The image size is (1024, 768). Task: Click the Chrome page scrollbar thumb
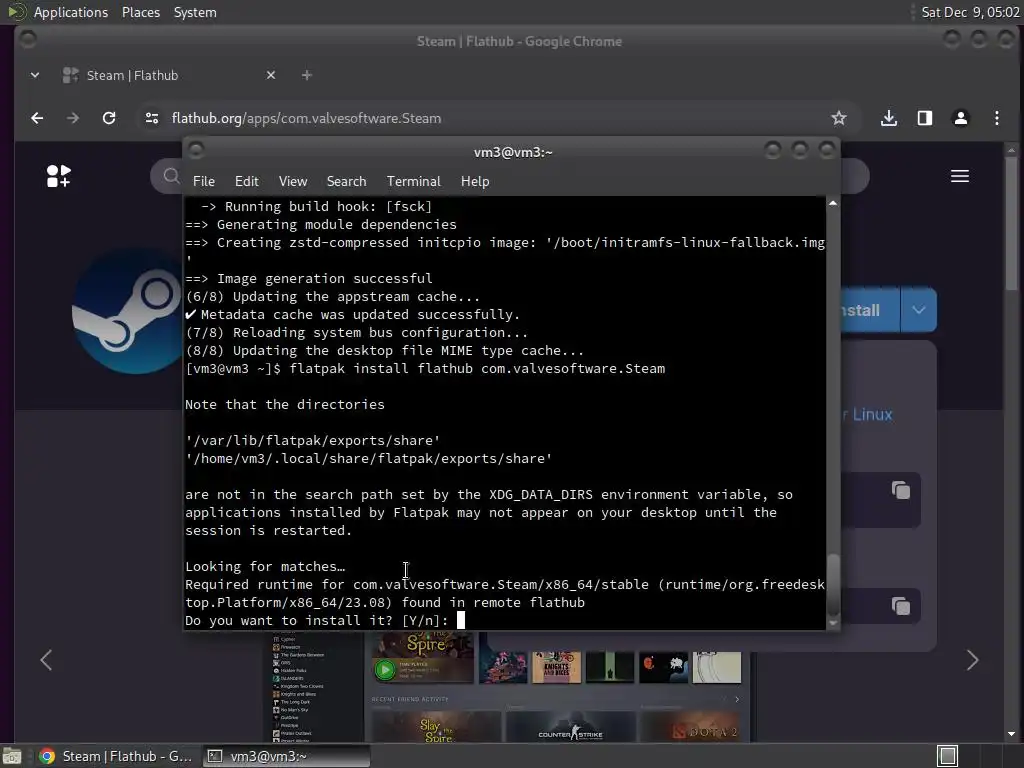click(1011, 222)
